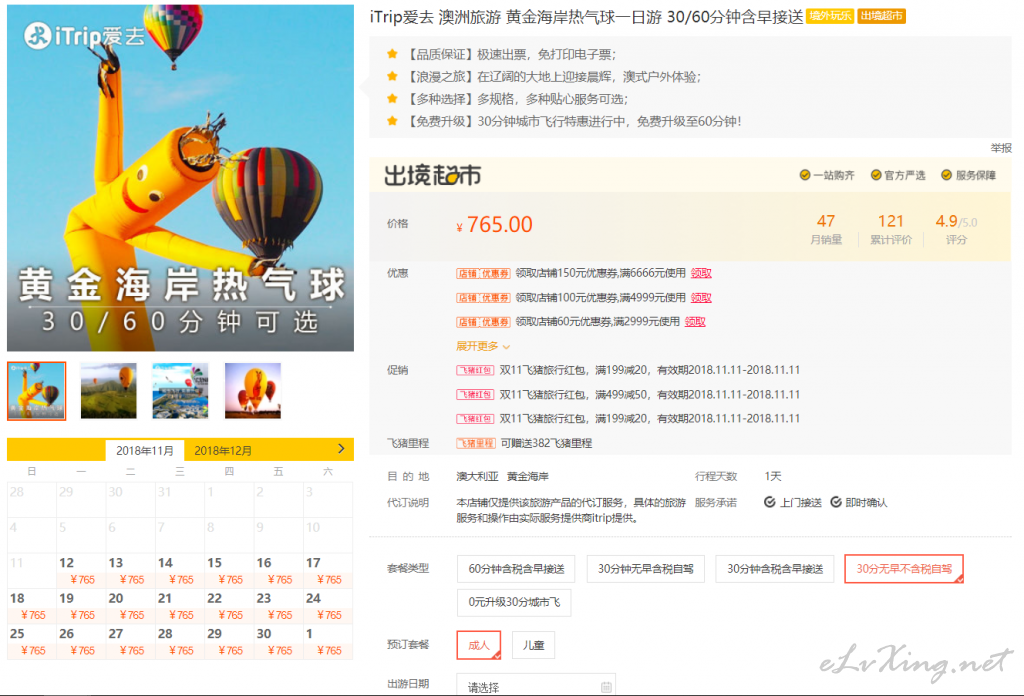This screenshot has width=1024, height=696.
Task: Switch calendar to 2018年11月 tab
Action: (145, 451)
